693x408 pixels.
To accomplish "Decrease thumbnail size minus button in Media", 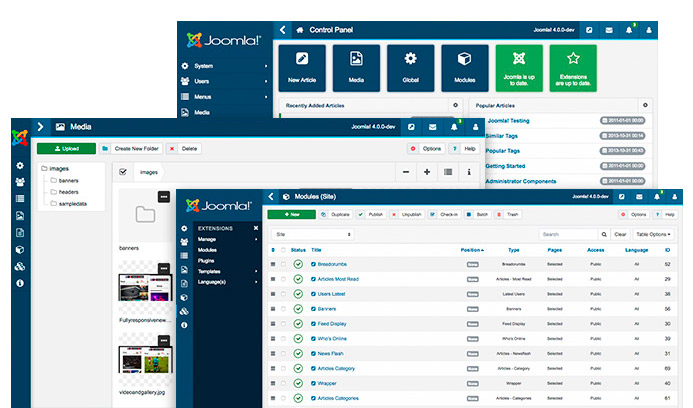I will tap(406, 172).
